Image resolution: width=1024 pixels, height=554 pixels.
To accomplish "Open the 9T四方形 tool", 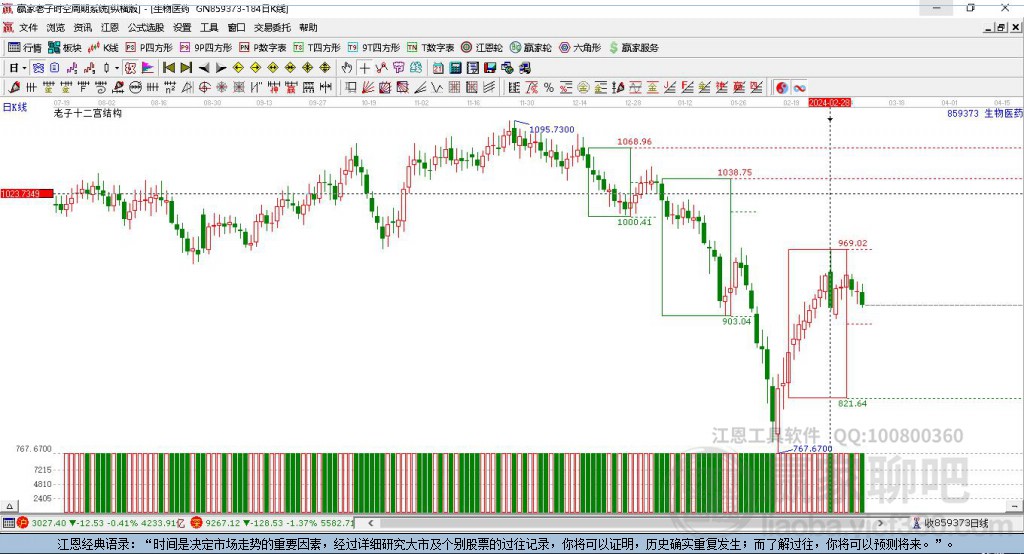I will (374, 48).
